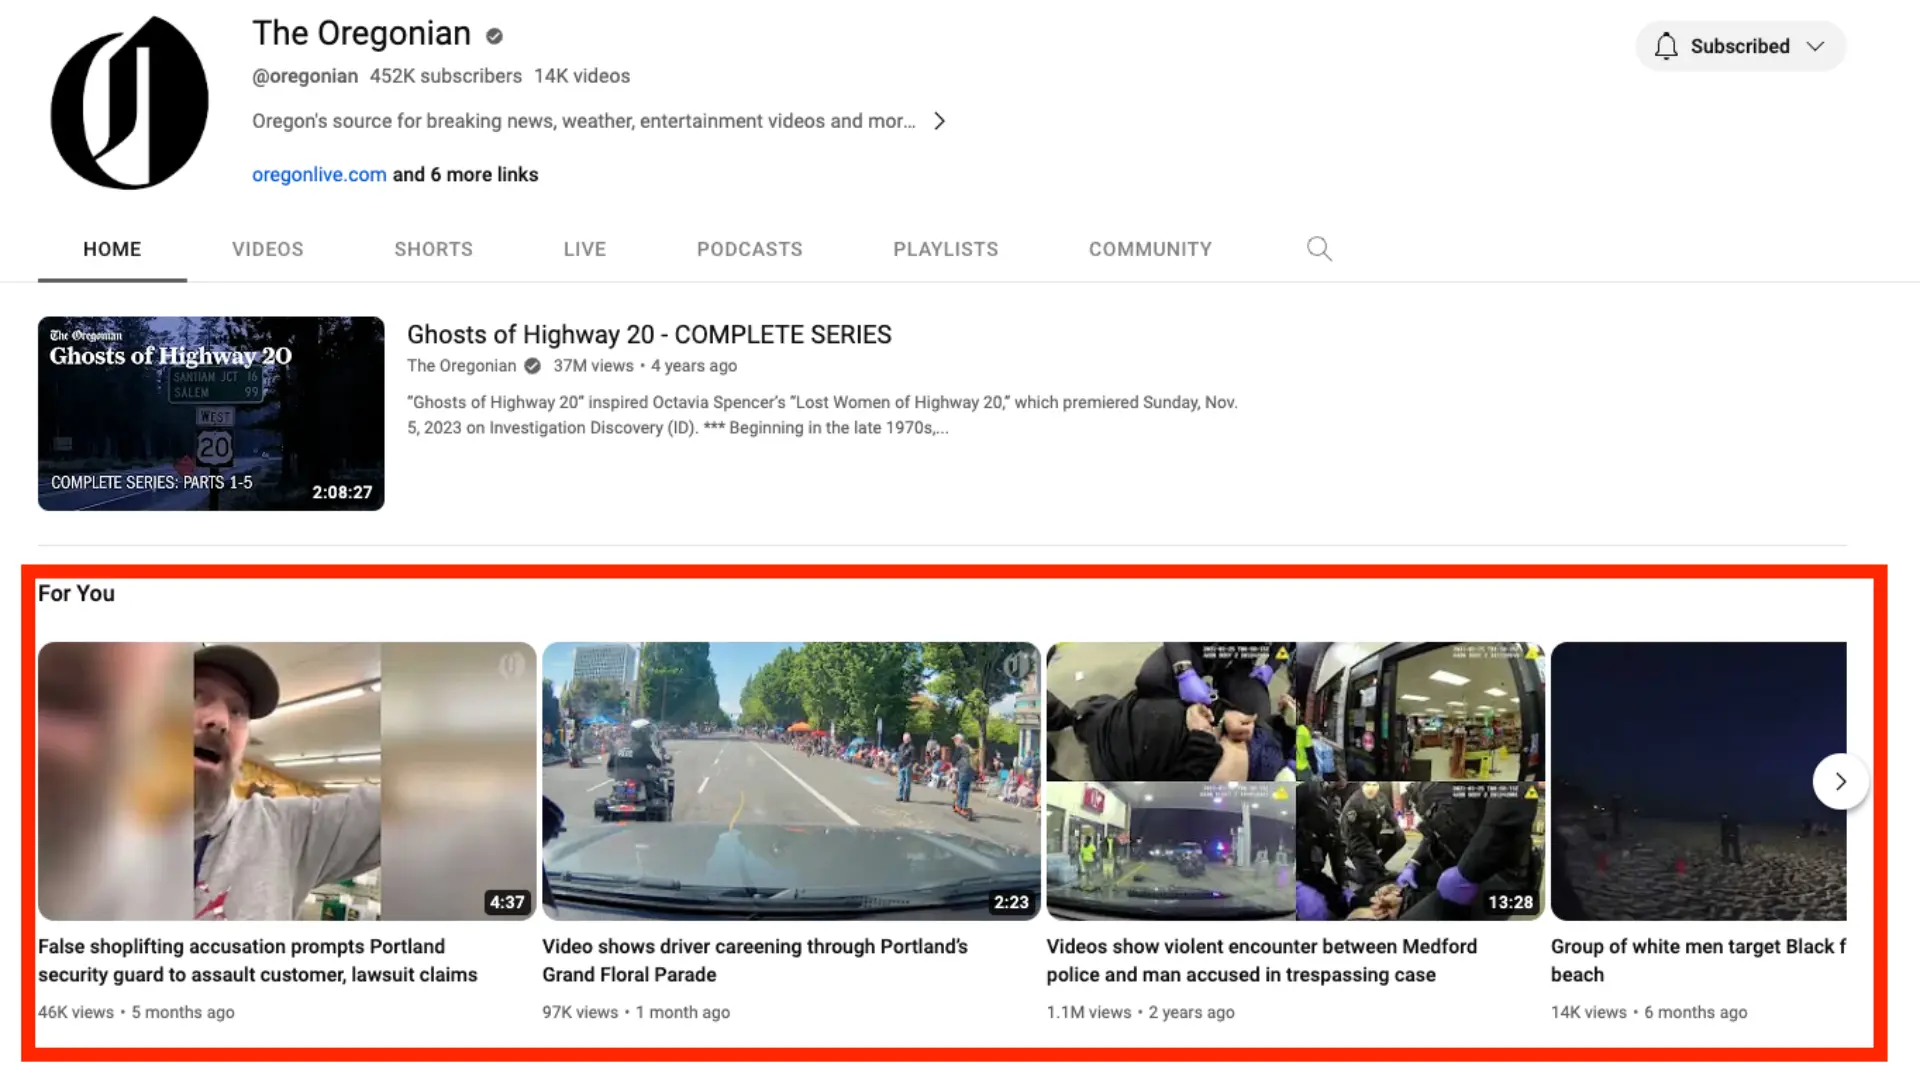Click The Oregonian name under featured video
Viewport: 1920px width, 1080px height.
[x=462, y=366]
